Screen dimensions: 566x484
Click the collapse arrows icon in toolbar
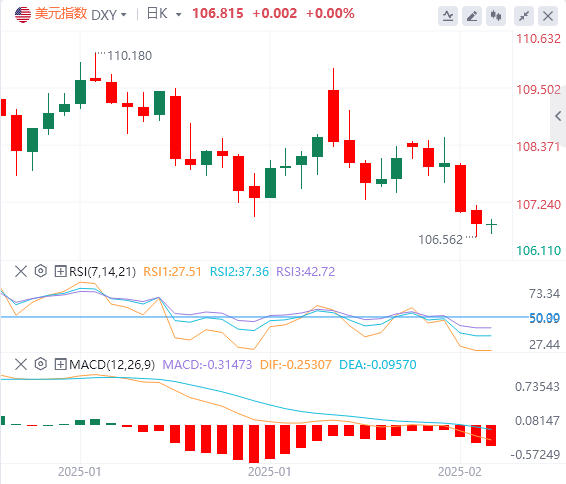[524, 16]
